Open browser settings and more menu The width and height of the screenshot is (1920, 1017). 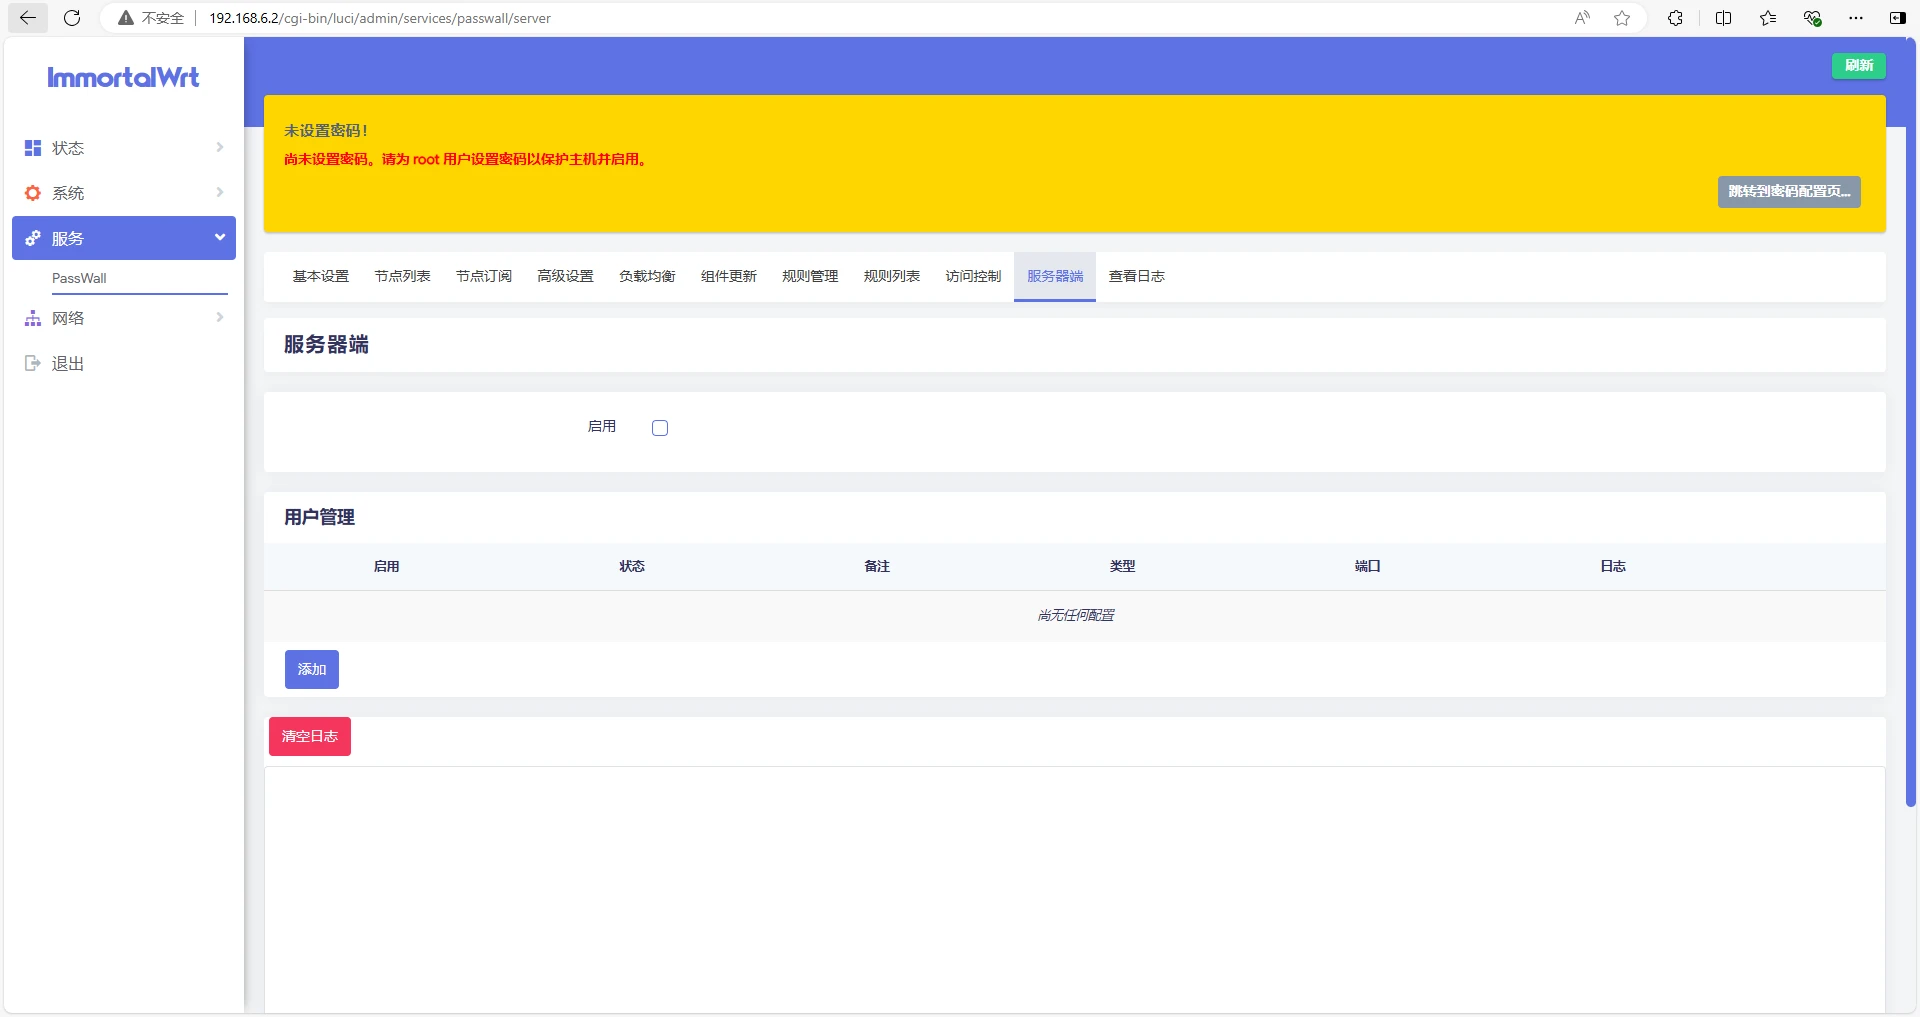tap(1856, 18)
